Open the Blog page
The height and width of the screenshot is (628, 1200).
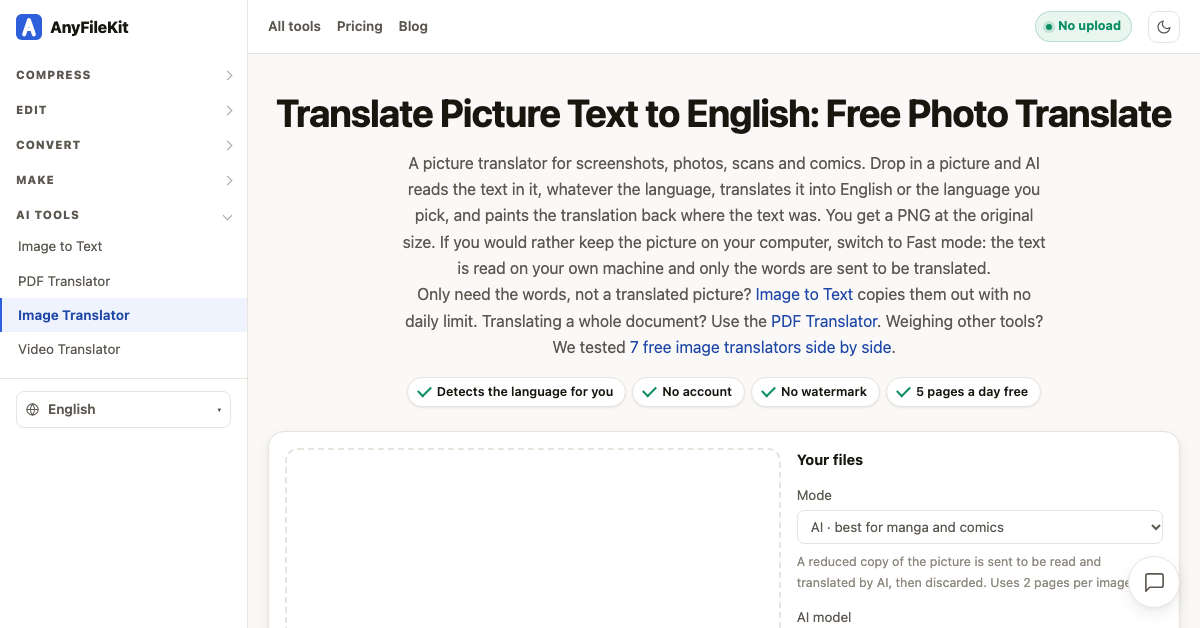(413, 26)
